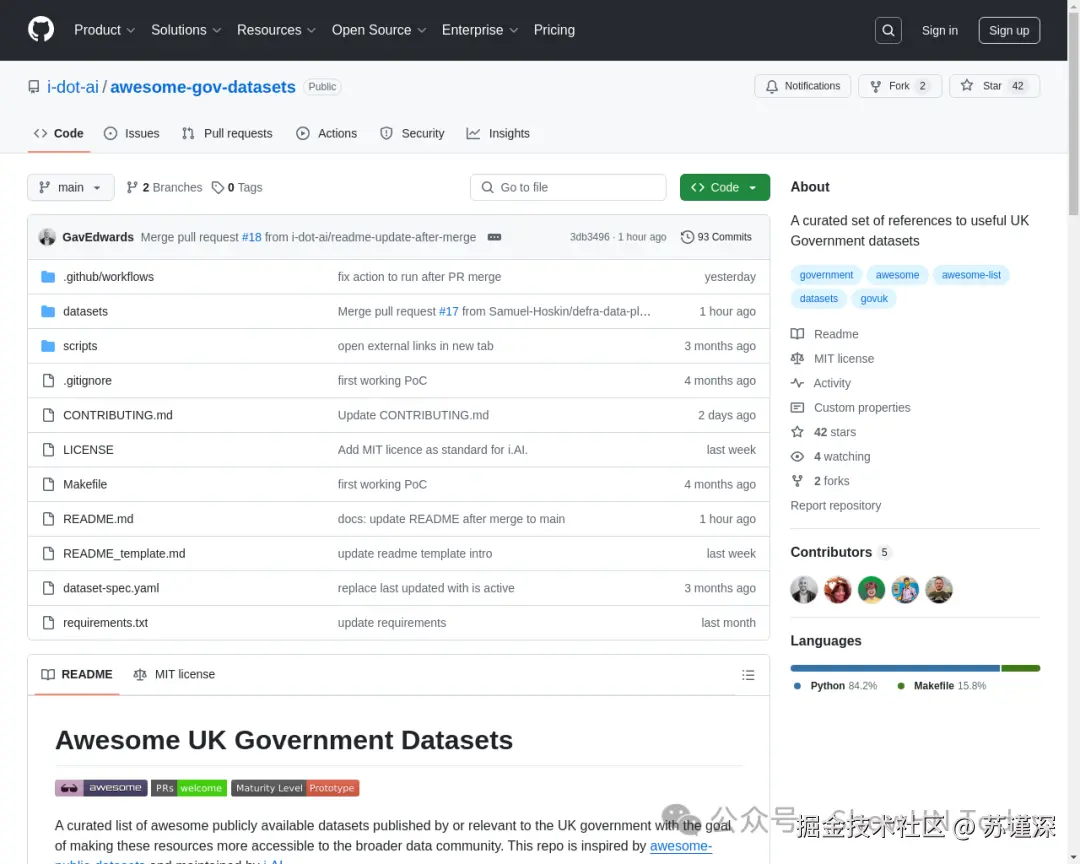Open MIT license link in About

[x=832, y=358]
